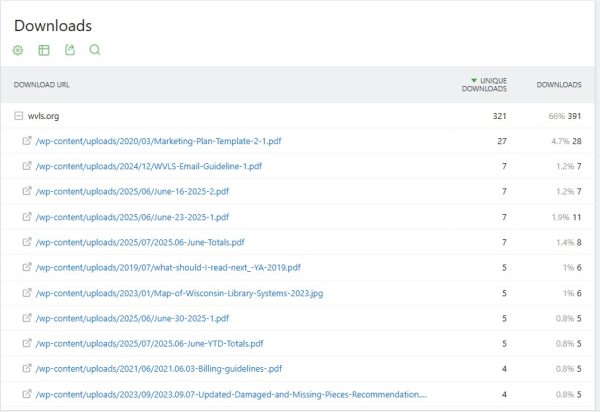Open the Marketing-Plan-Template-2-1.pdf link

click(x=158, y=141)
